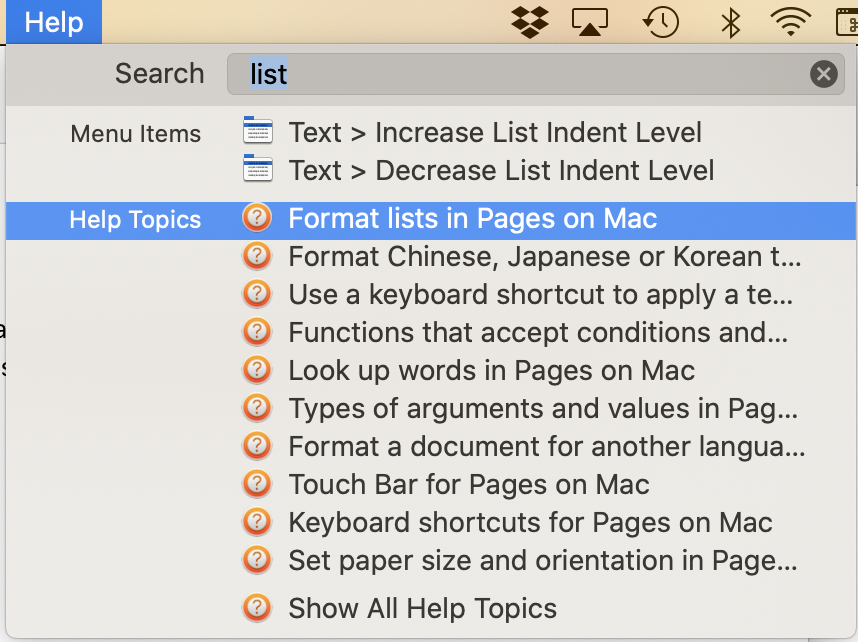Click help icon beside 'Touch Bar for Pages'
Viewport: 858px width, 642px height.
point(257,483)
